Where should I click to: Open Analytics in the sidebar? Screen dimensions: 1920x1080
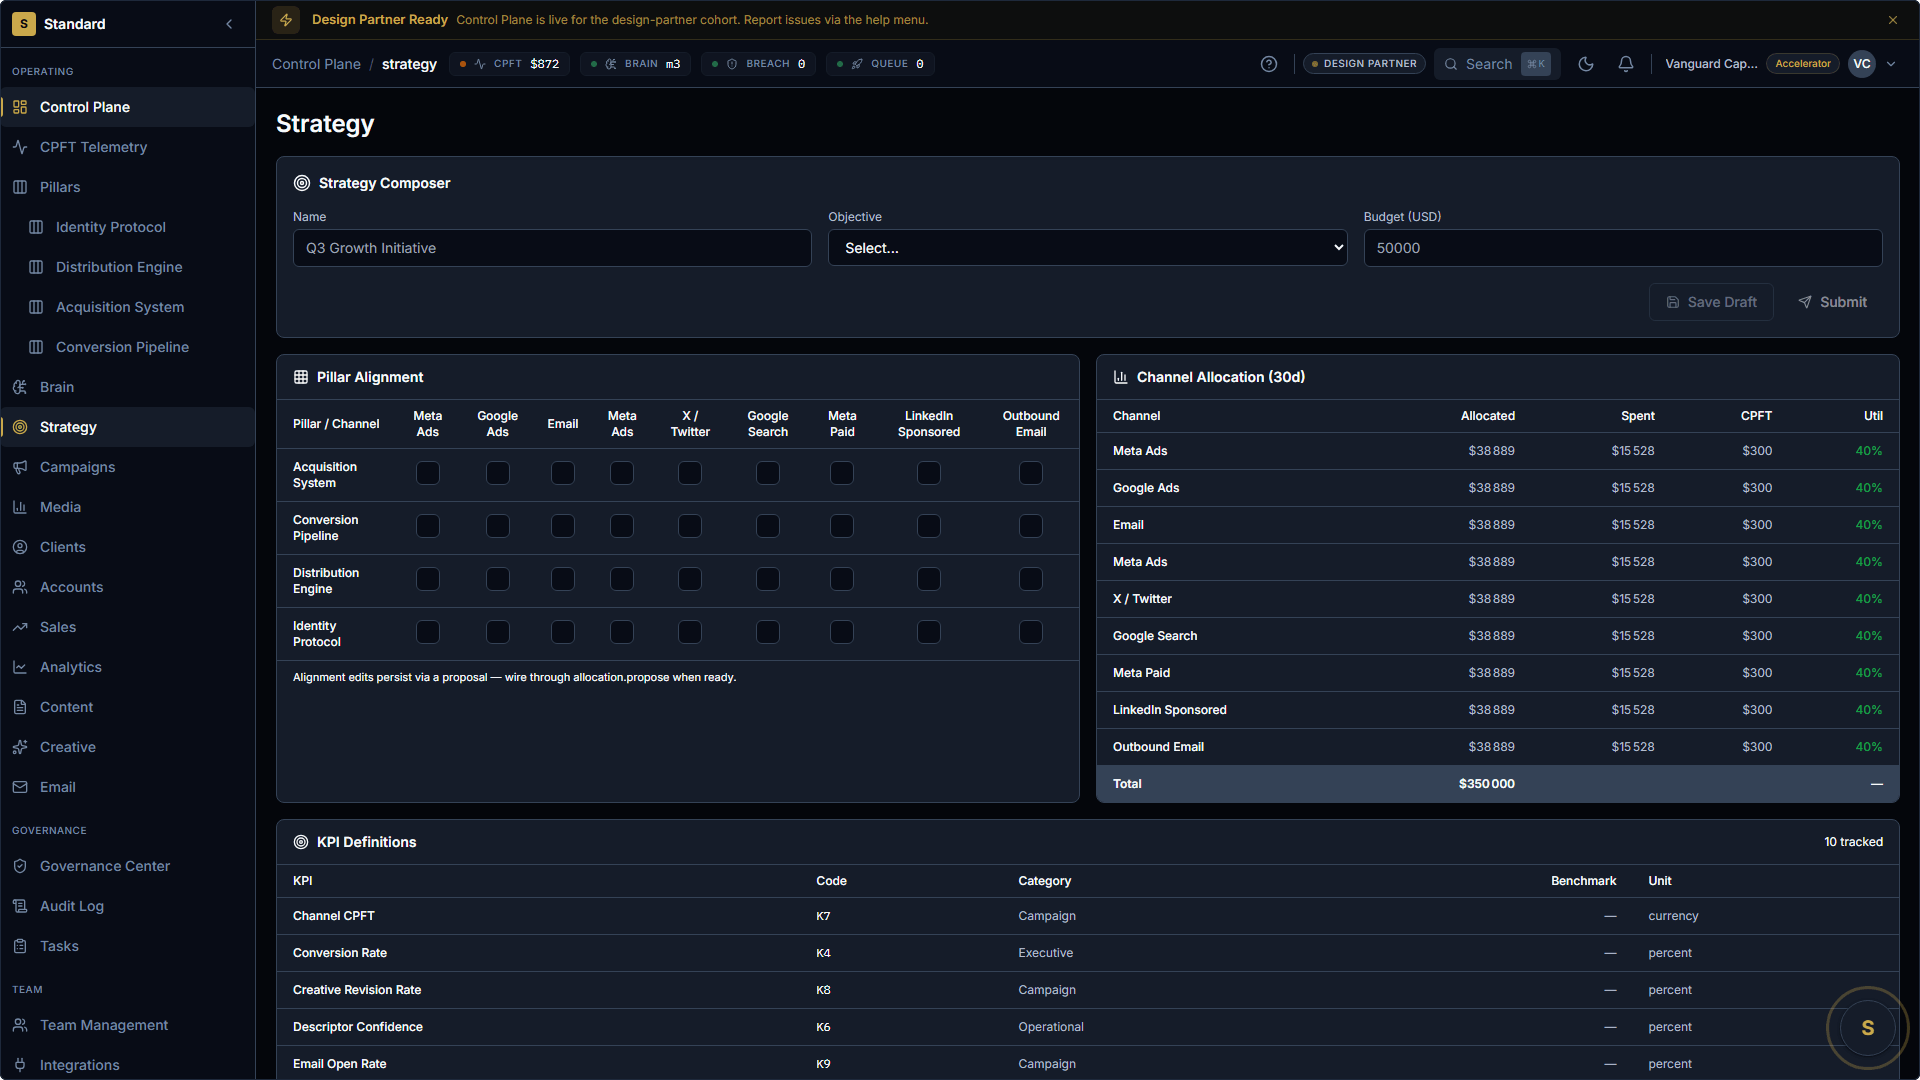[x=127, y=667]
